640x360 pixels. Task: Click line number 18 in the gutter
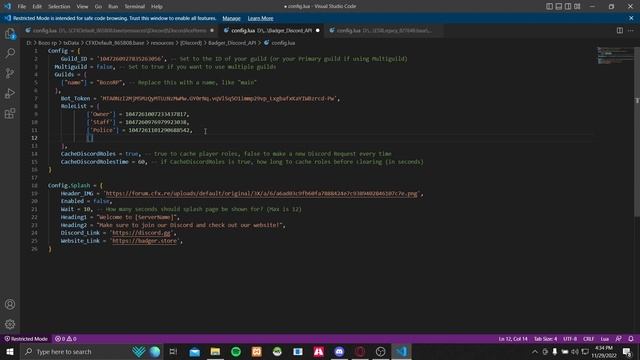point(35,185)
